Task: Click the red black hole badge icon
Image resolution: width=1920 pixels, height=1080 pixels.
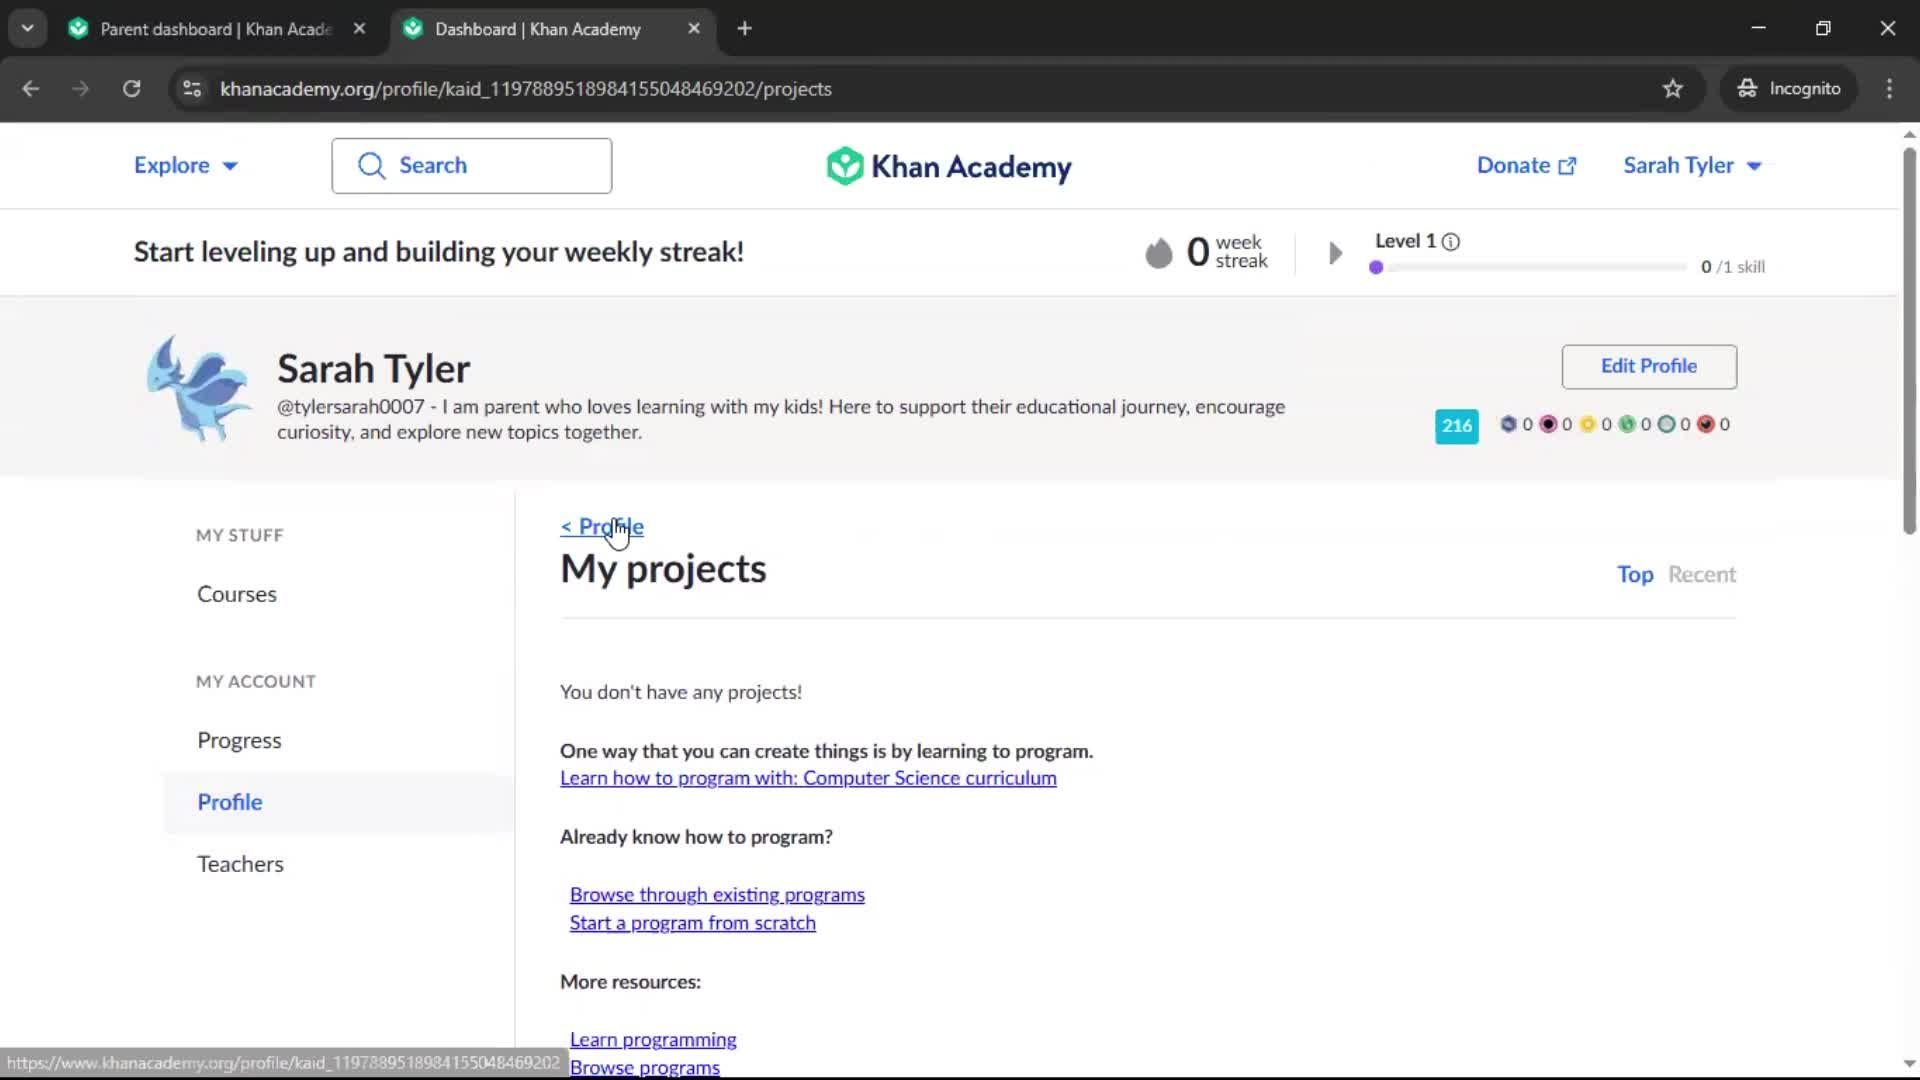Action: click(x=1706, y=424)
